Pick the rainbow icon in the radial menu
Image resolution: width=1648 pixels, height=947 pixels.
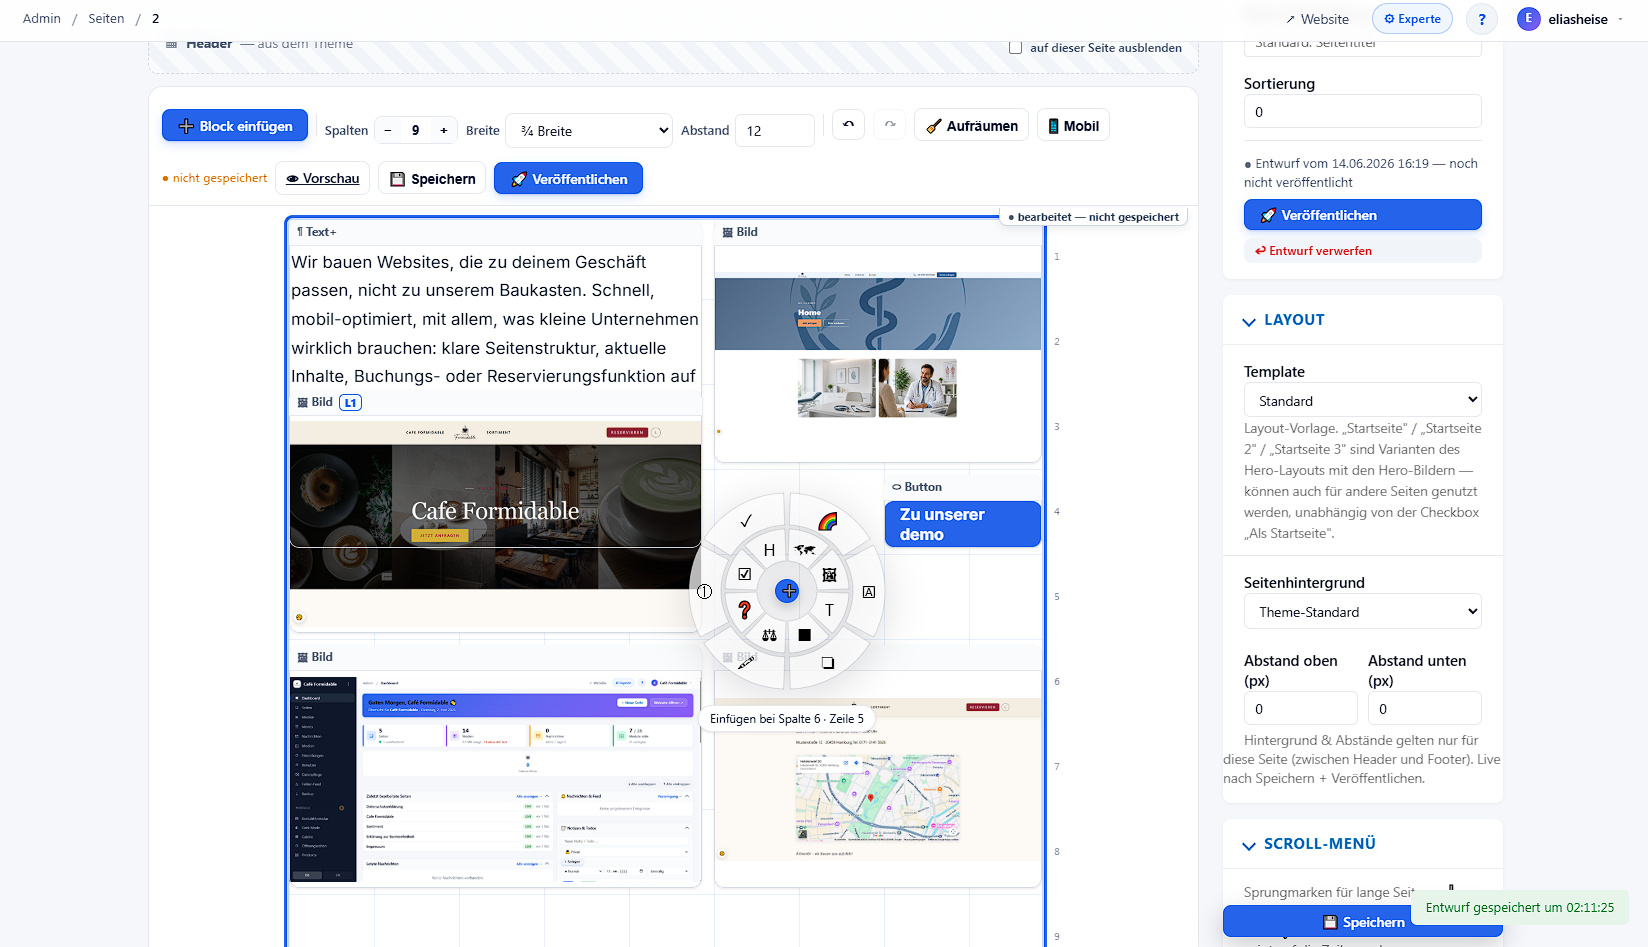[828, 521]
